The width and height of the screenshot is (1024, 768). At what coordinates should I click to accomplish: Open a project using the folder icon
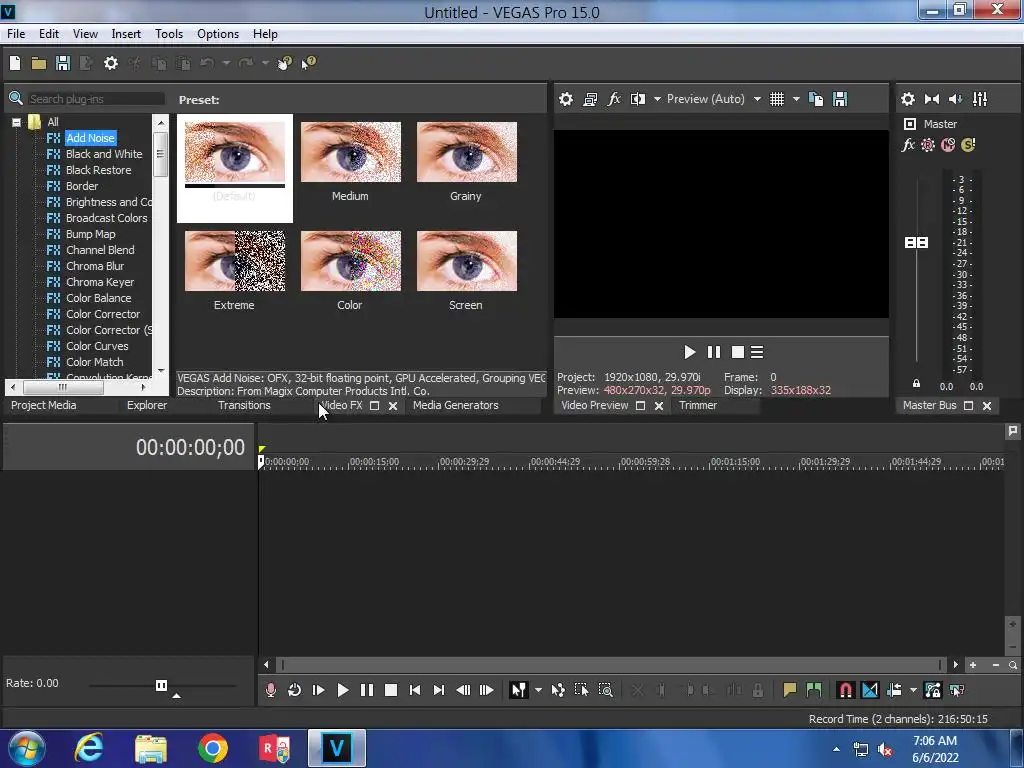39,63
